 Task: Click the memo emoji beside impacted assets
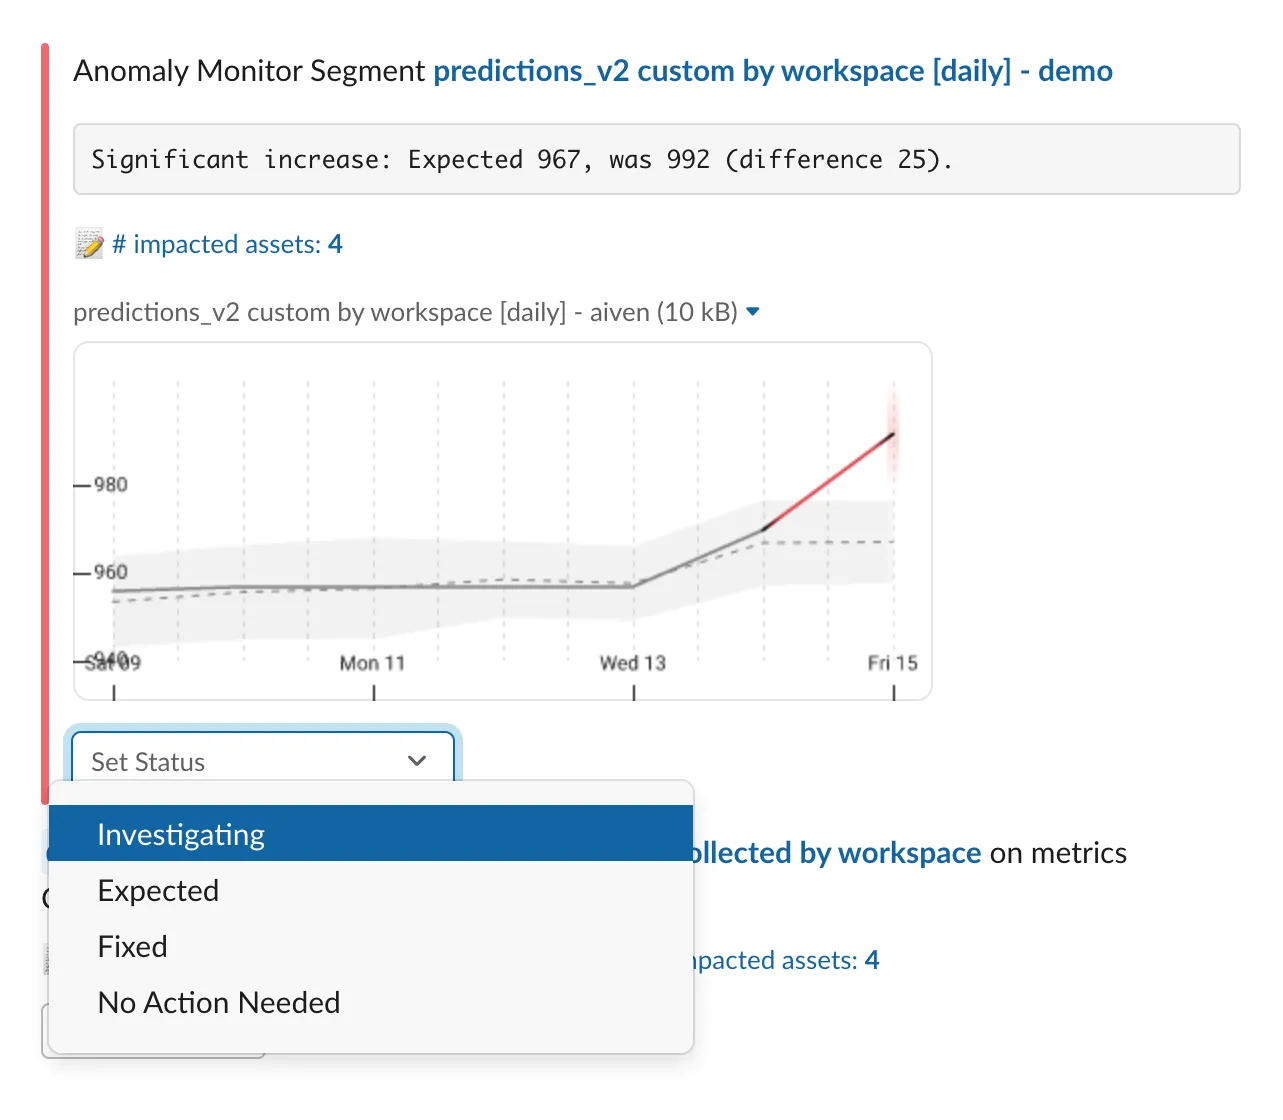click(x=90, y=243)
